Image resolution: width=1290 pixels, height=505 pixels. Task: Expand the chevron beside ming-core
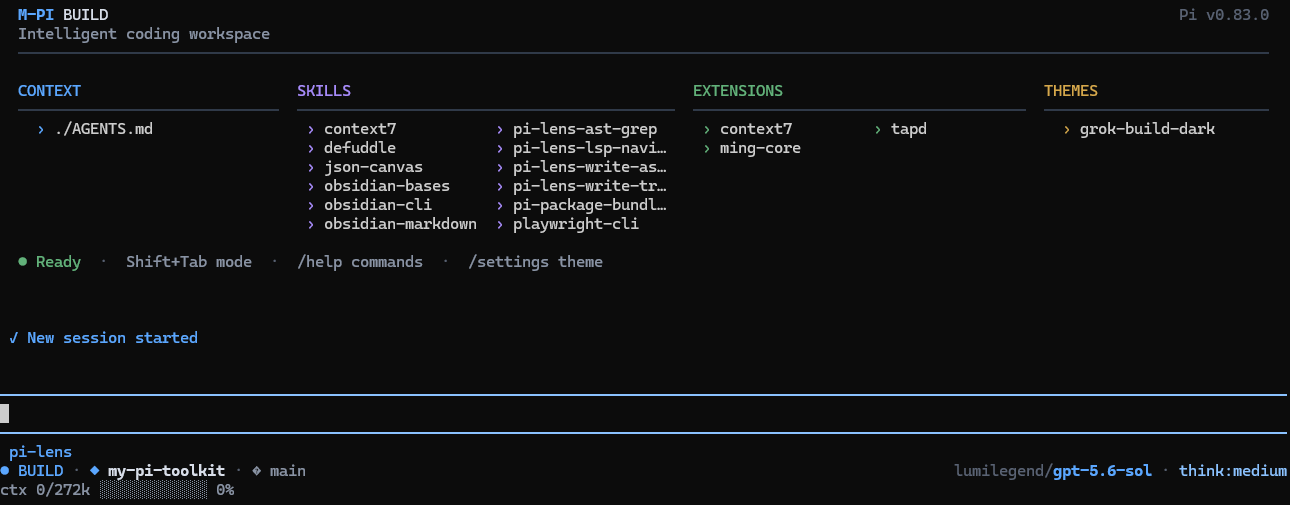pyautogui.click(x=707, y=148)
